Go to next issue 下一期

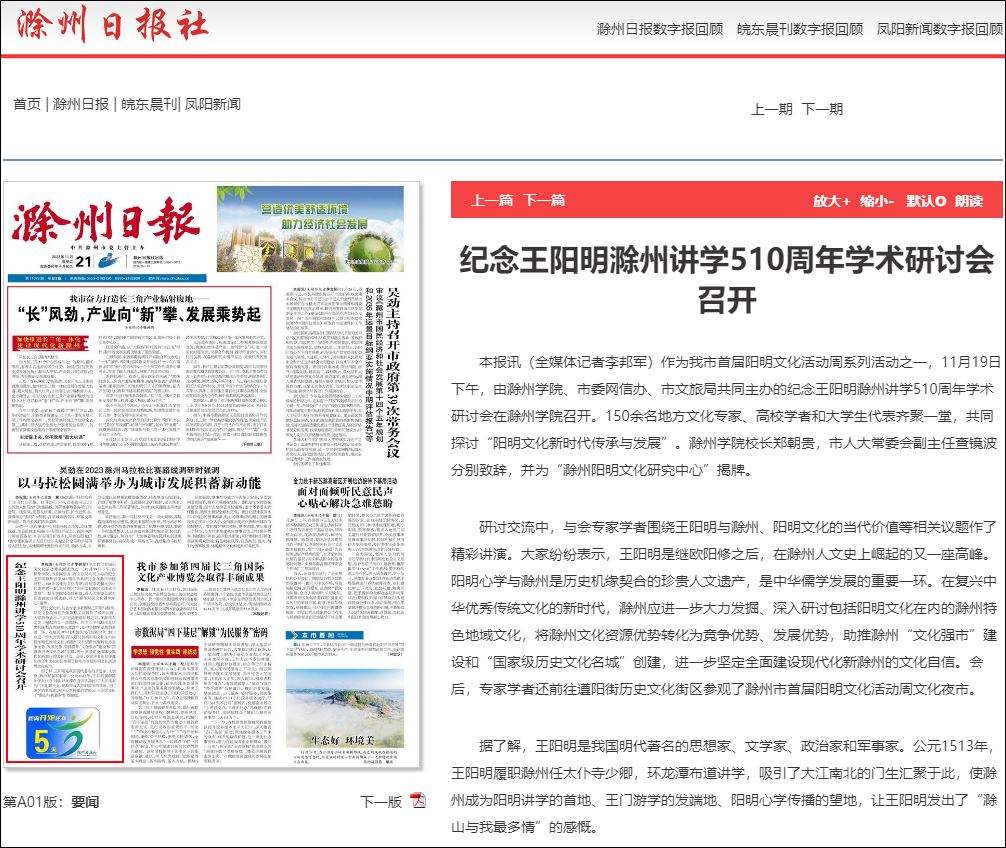[822, 109]
